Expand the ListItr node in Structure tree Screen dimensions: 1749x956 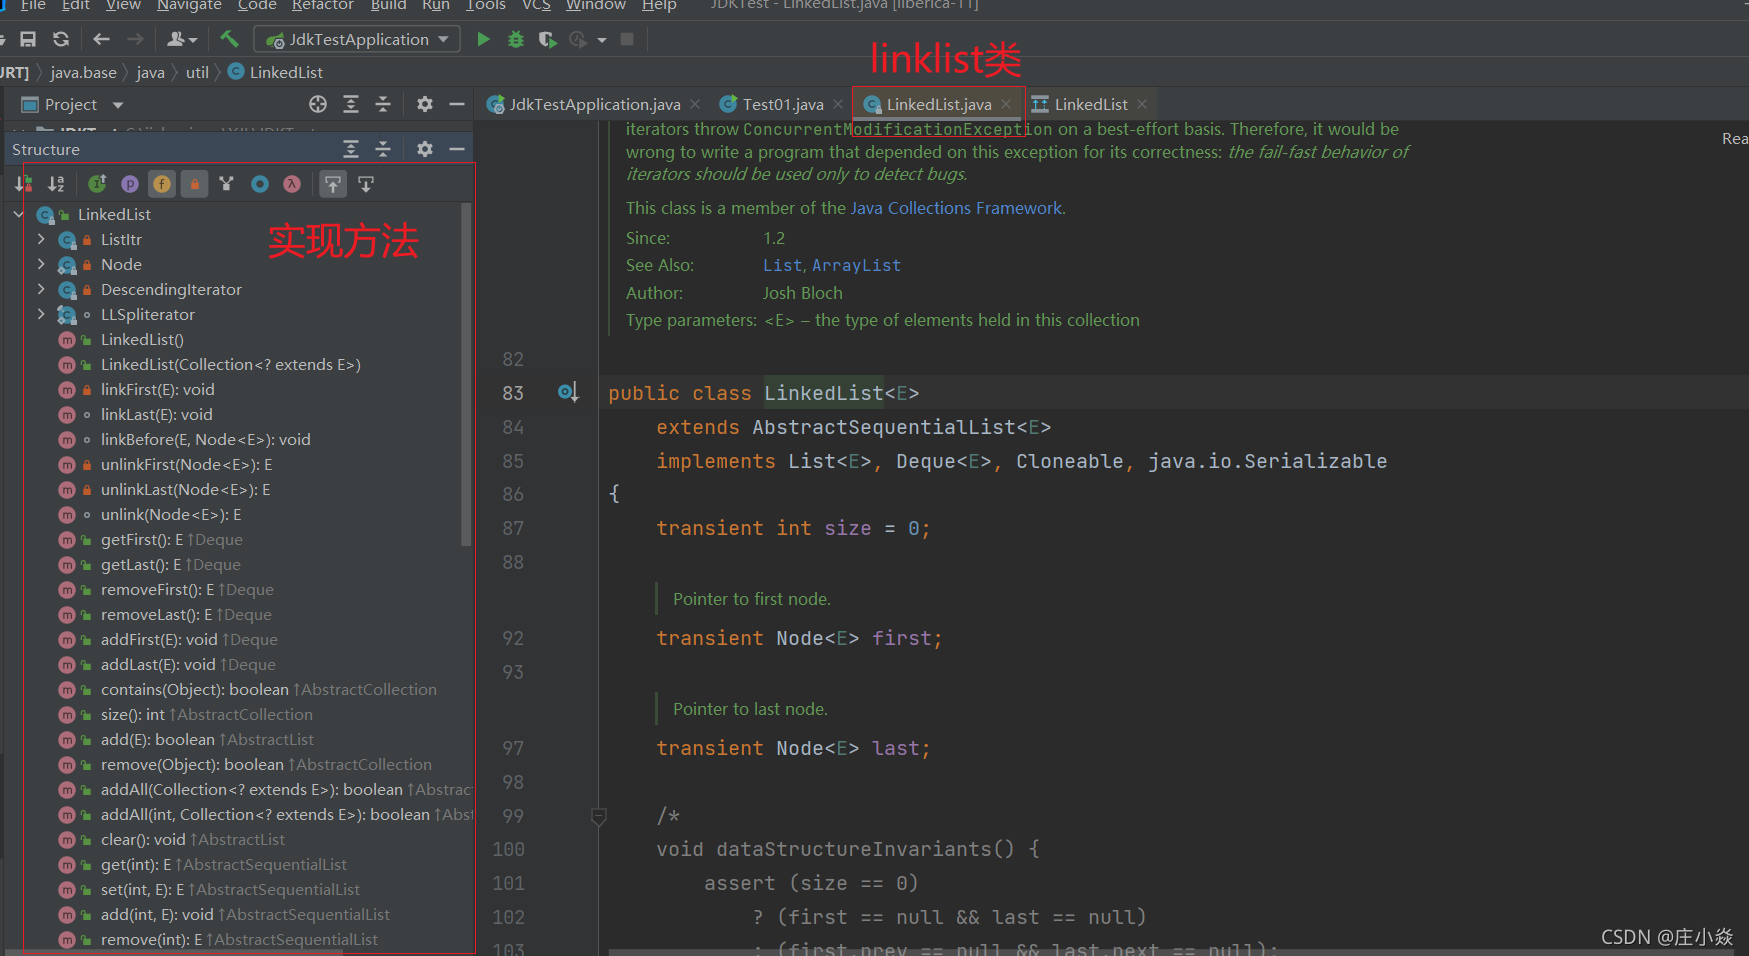41,239
